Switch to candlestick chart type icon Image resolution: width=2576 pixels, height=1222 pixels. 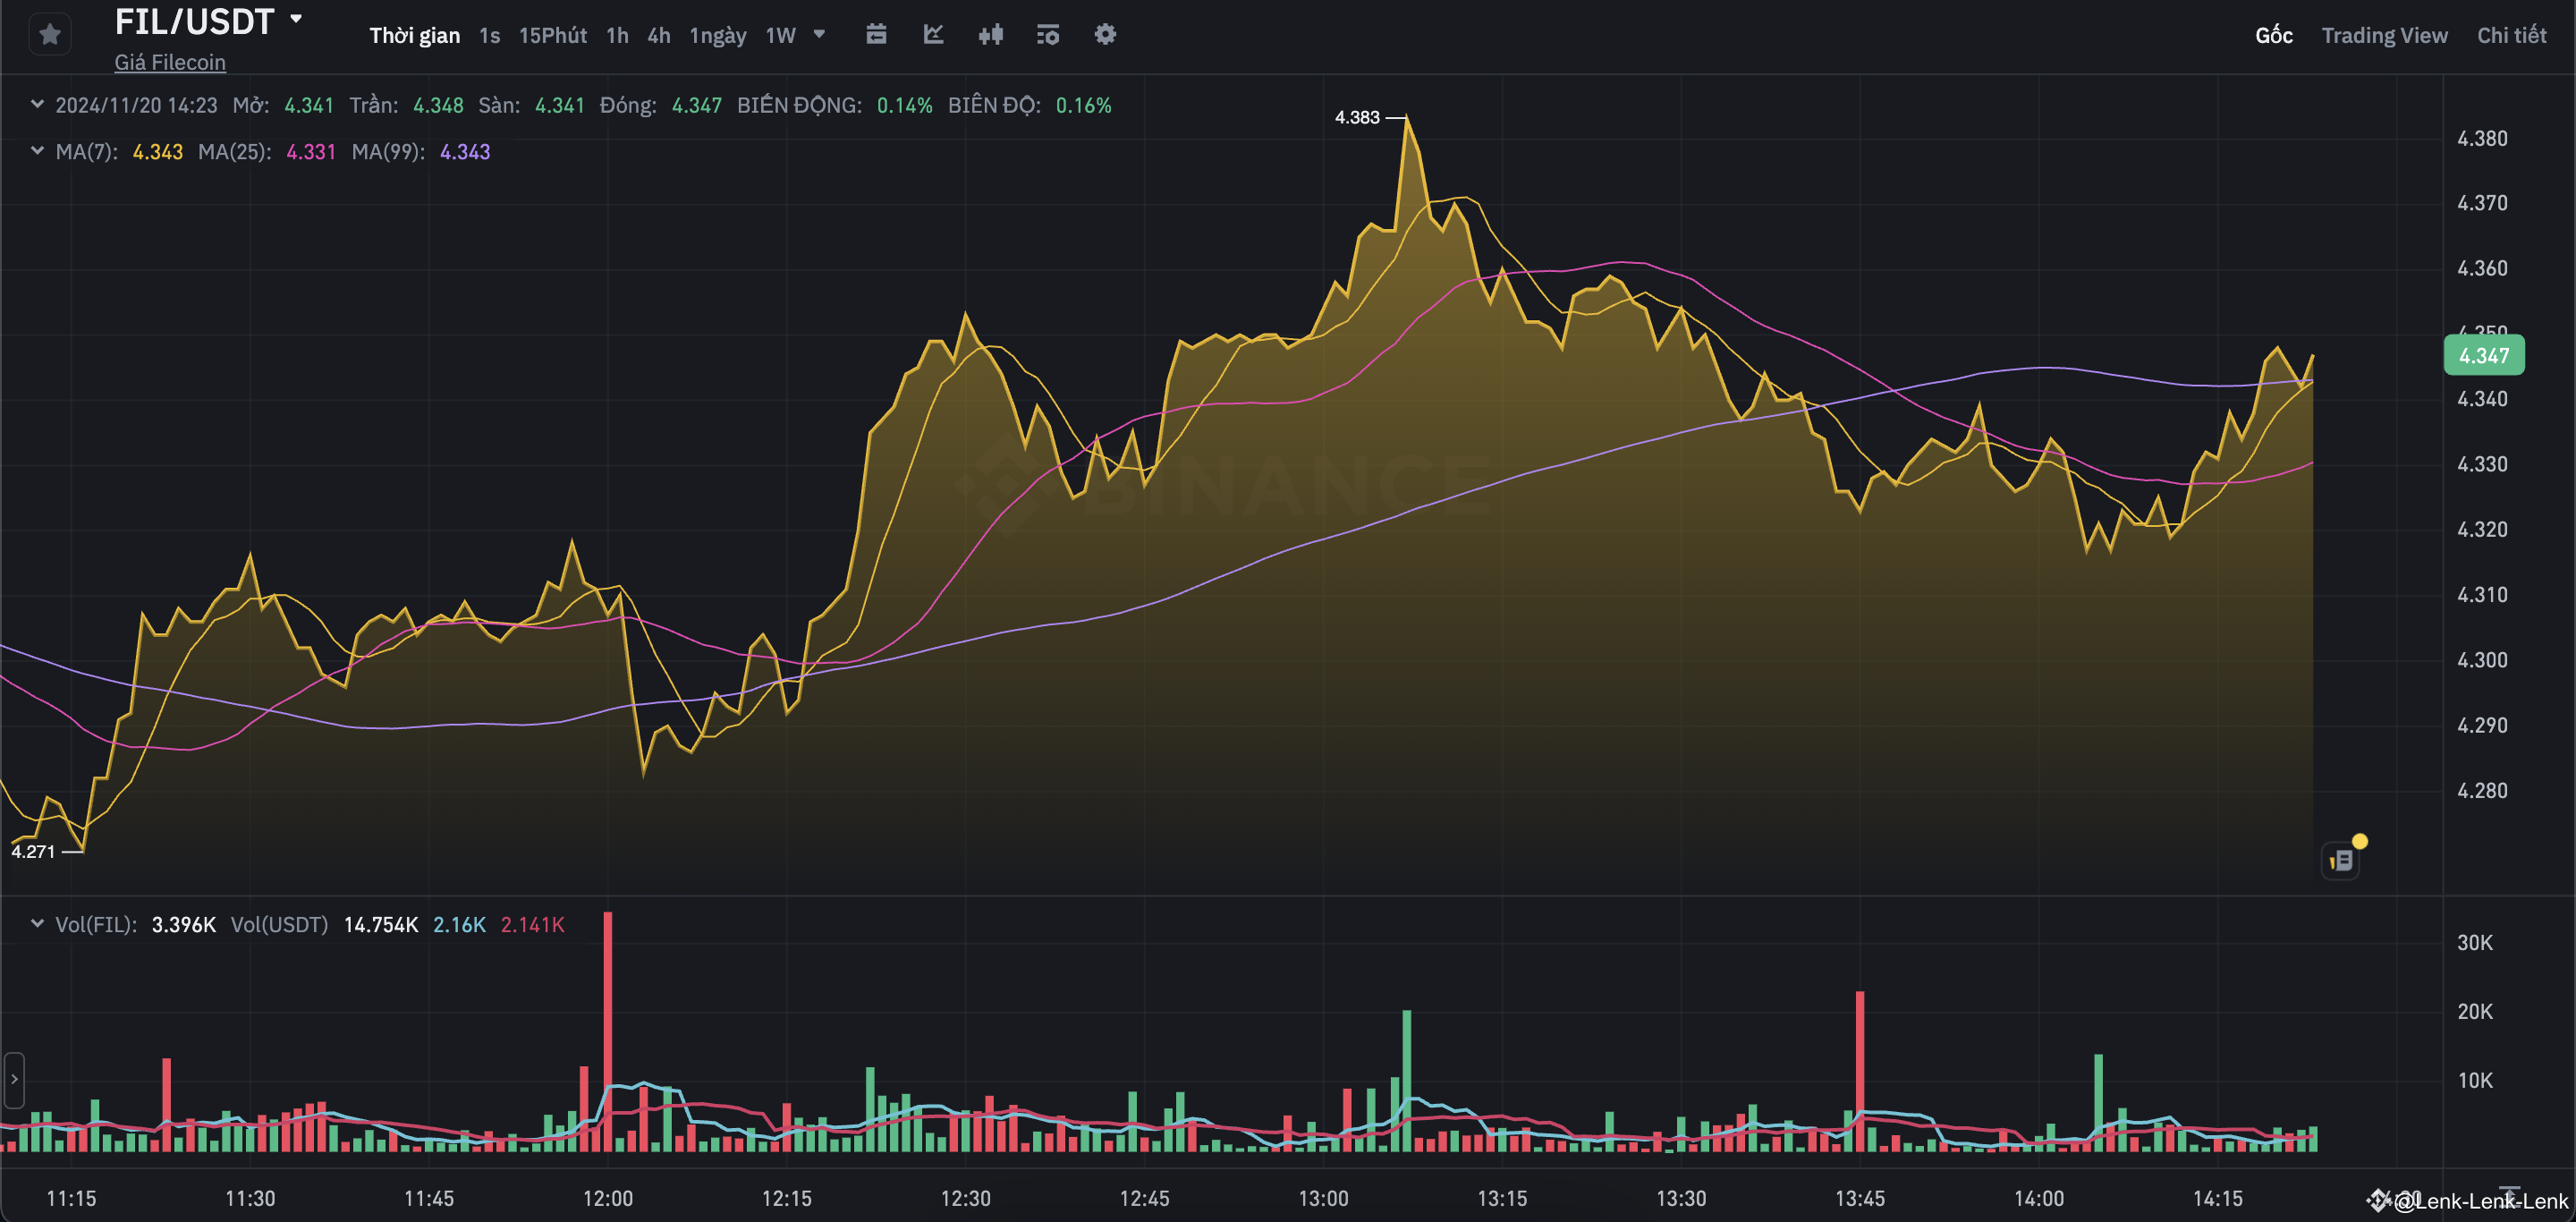pyautogui.click(x=990, y=35)
